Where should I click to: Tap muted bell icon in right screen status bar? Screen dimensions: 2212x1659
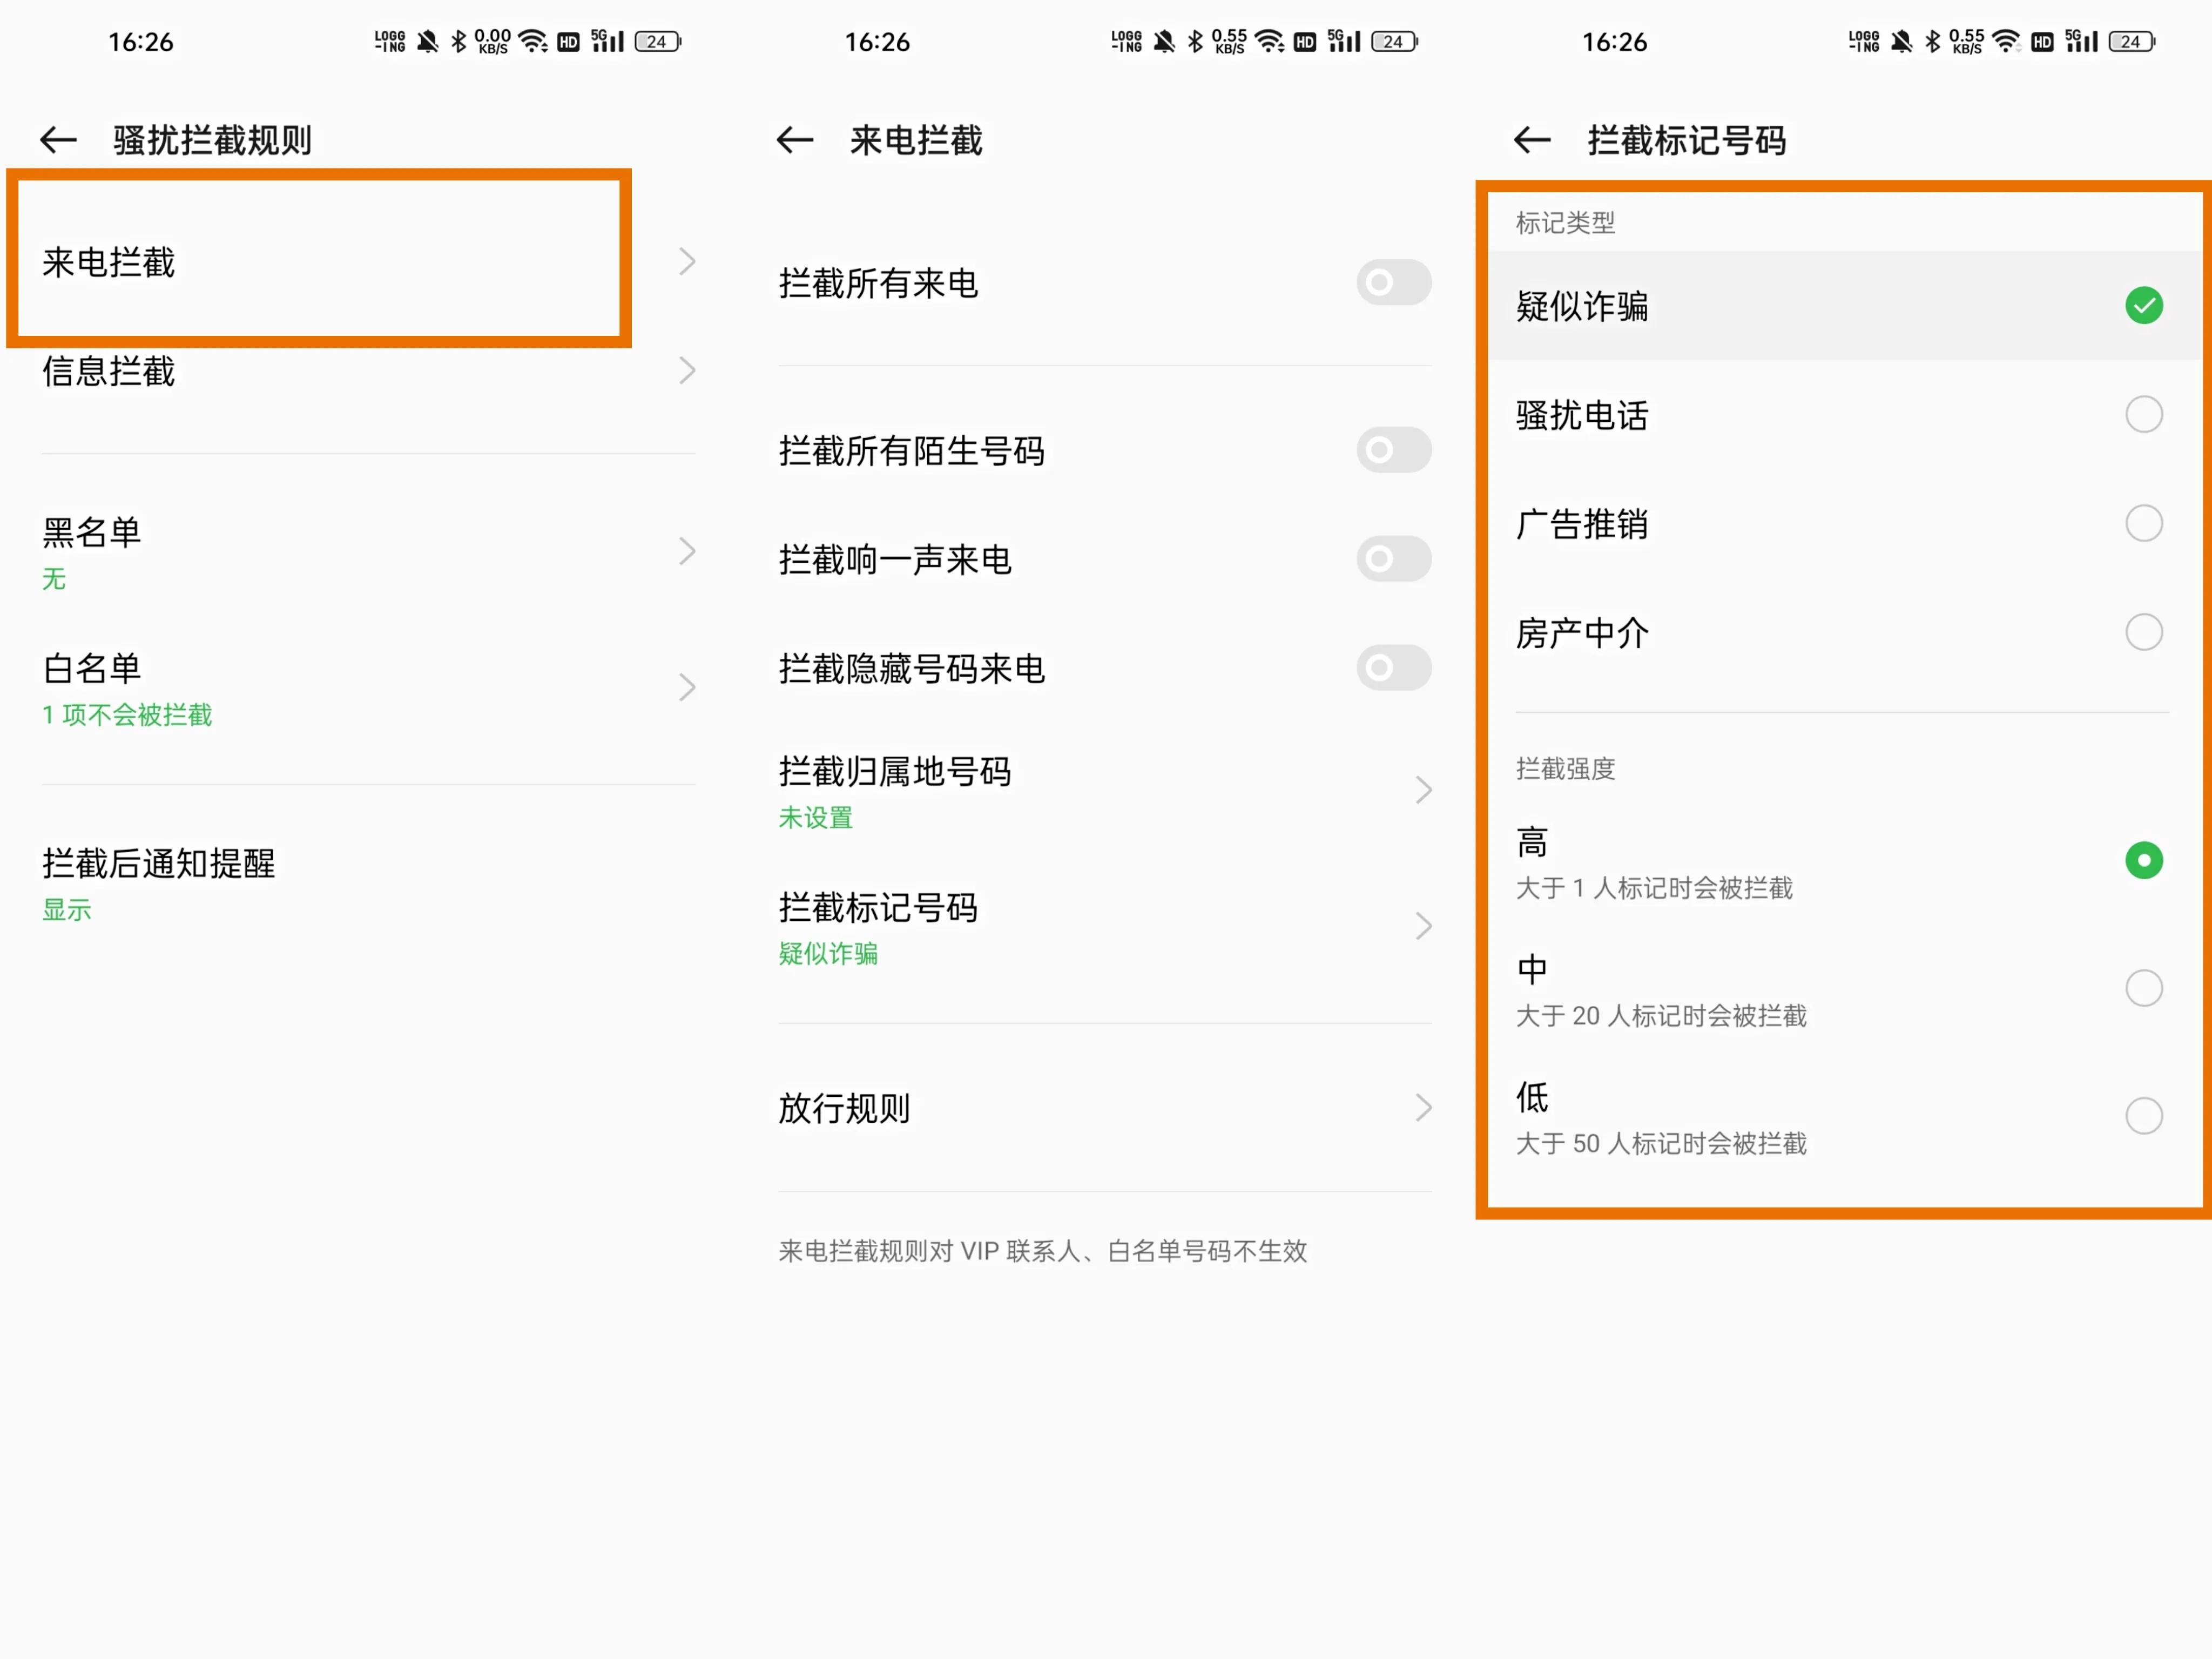click(x=1902, y=41)
